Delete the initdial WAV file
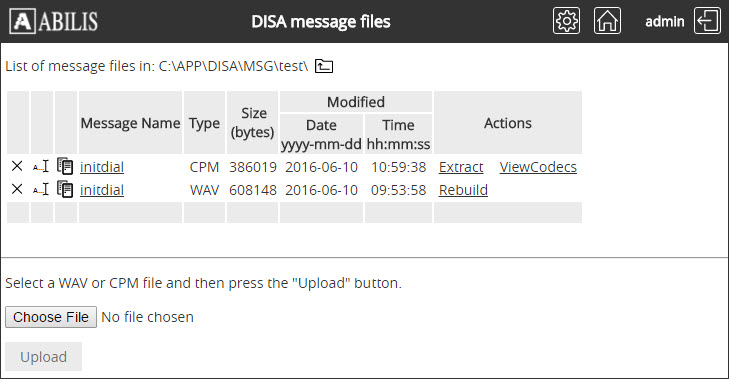Image resolution: width=729 pixels, height=379 pixels. (x=17, y=189)
